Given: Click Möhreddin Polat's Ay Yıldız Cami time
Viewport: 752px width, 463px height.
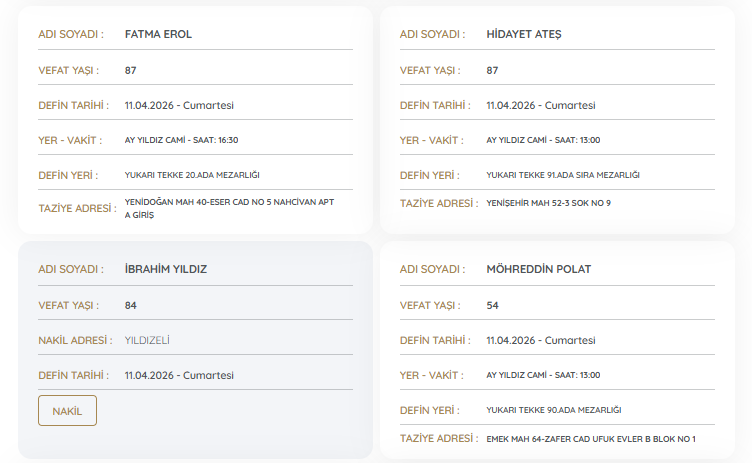Looking at the screenshot, I should coord(542,375).
